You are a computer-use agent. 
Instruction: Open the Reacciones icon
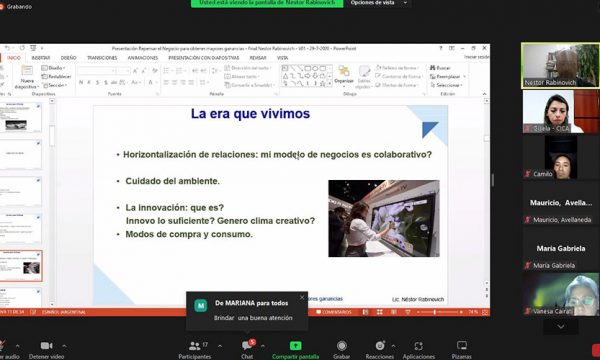pyautogui.click(x=380, y=346)
